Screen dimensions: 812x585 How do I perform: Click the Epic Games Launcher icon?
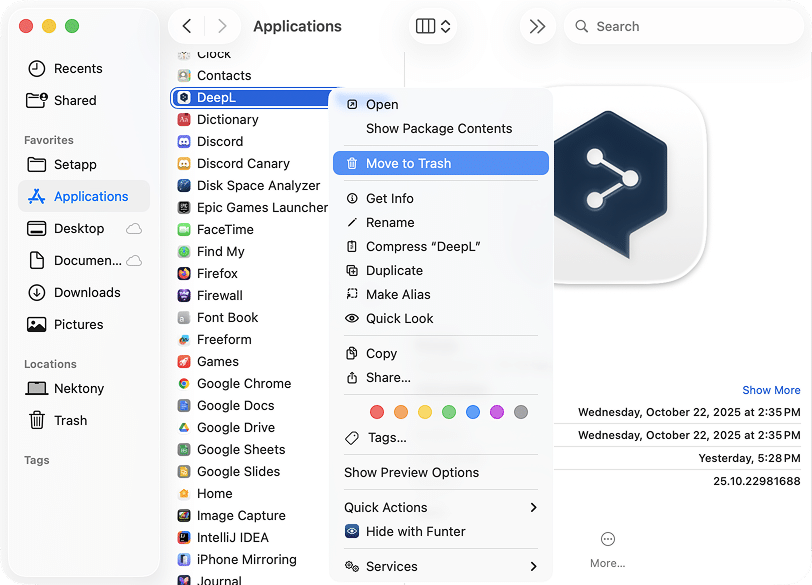[x=185, y=207]
